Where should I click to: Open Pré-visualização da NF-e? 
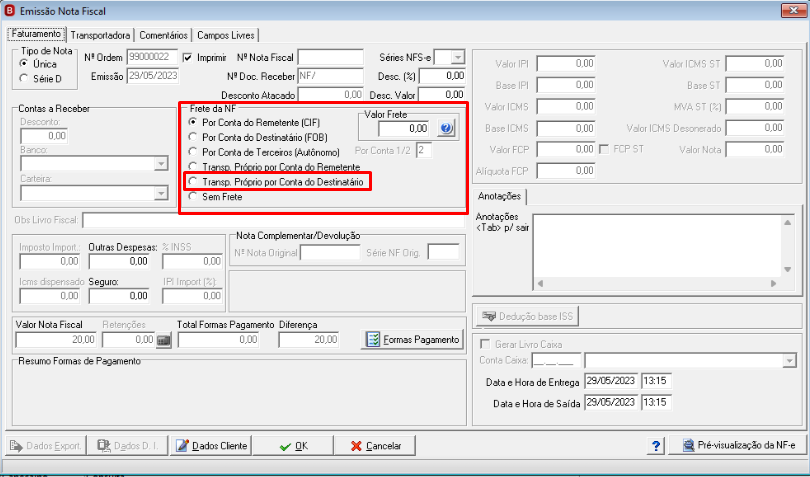tap(738, 445)
